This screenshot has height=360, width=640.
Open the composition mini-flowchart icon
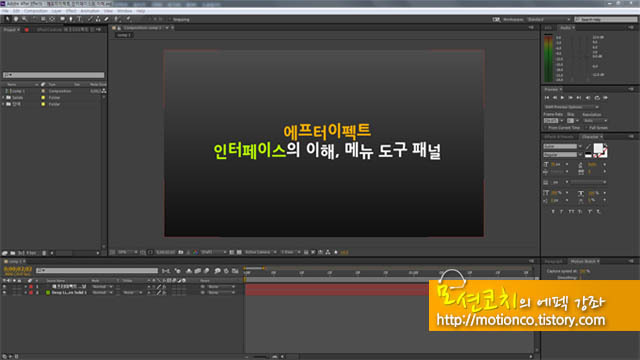click(x=165, y=271)
